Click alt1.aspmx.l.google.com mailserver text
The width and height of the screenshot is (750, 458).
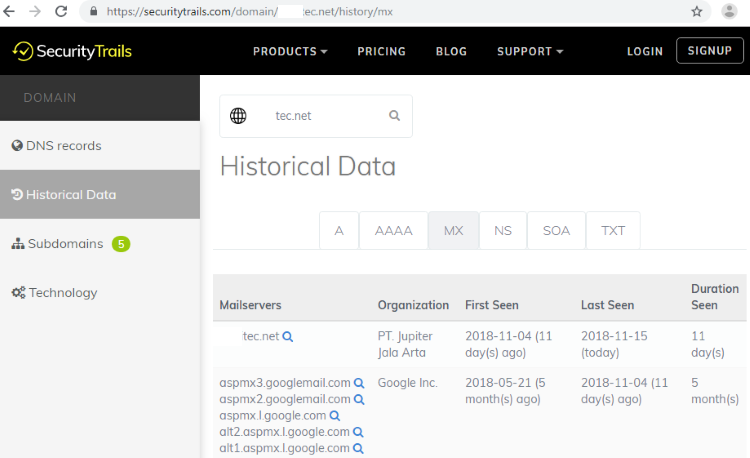pos(284,448)
